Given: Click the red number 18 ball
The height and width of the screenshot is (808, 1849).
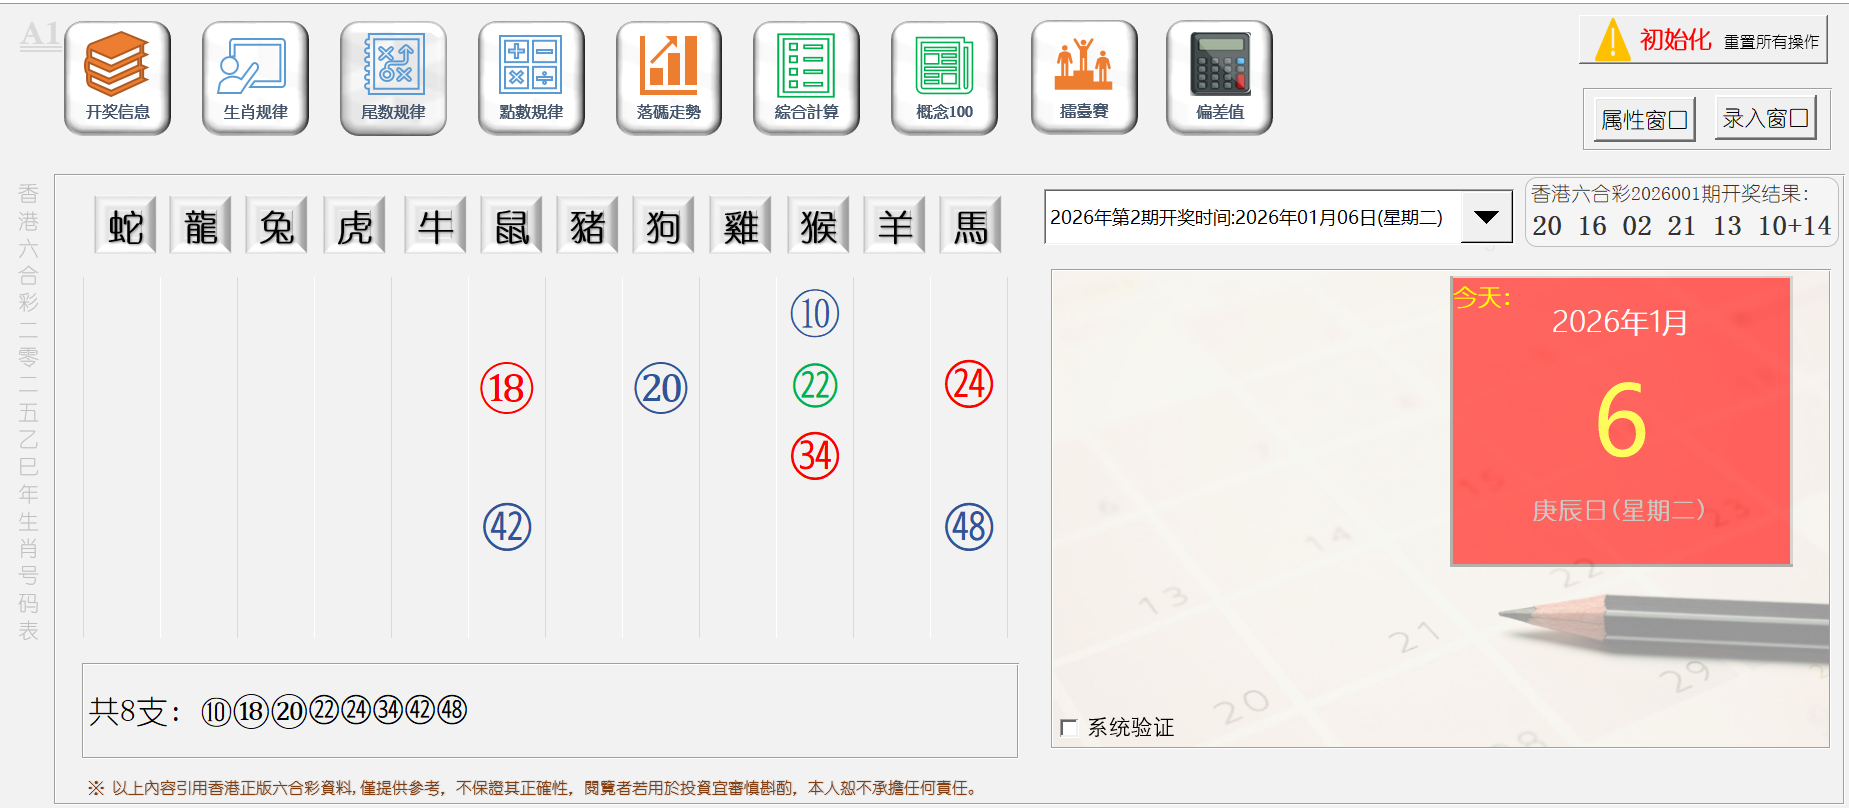Looking at the screenshot, I should (x=507, y=389).
